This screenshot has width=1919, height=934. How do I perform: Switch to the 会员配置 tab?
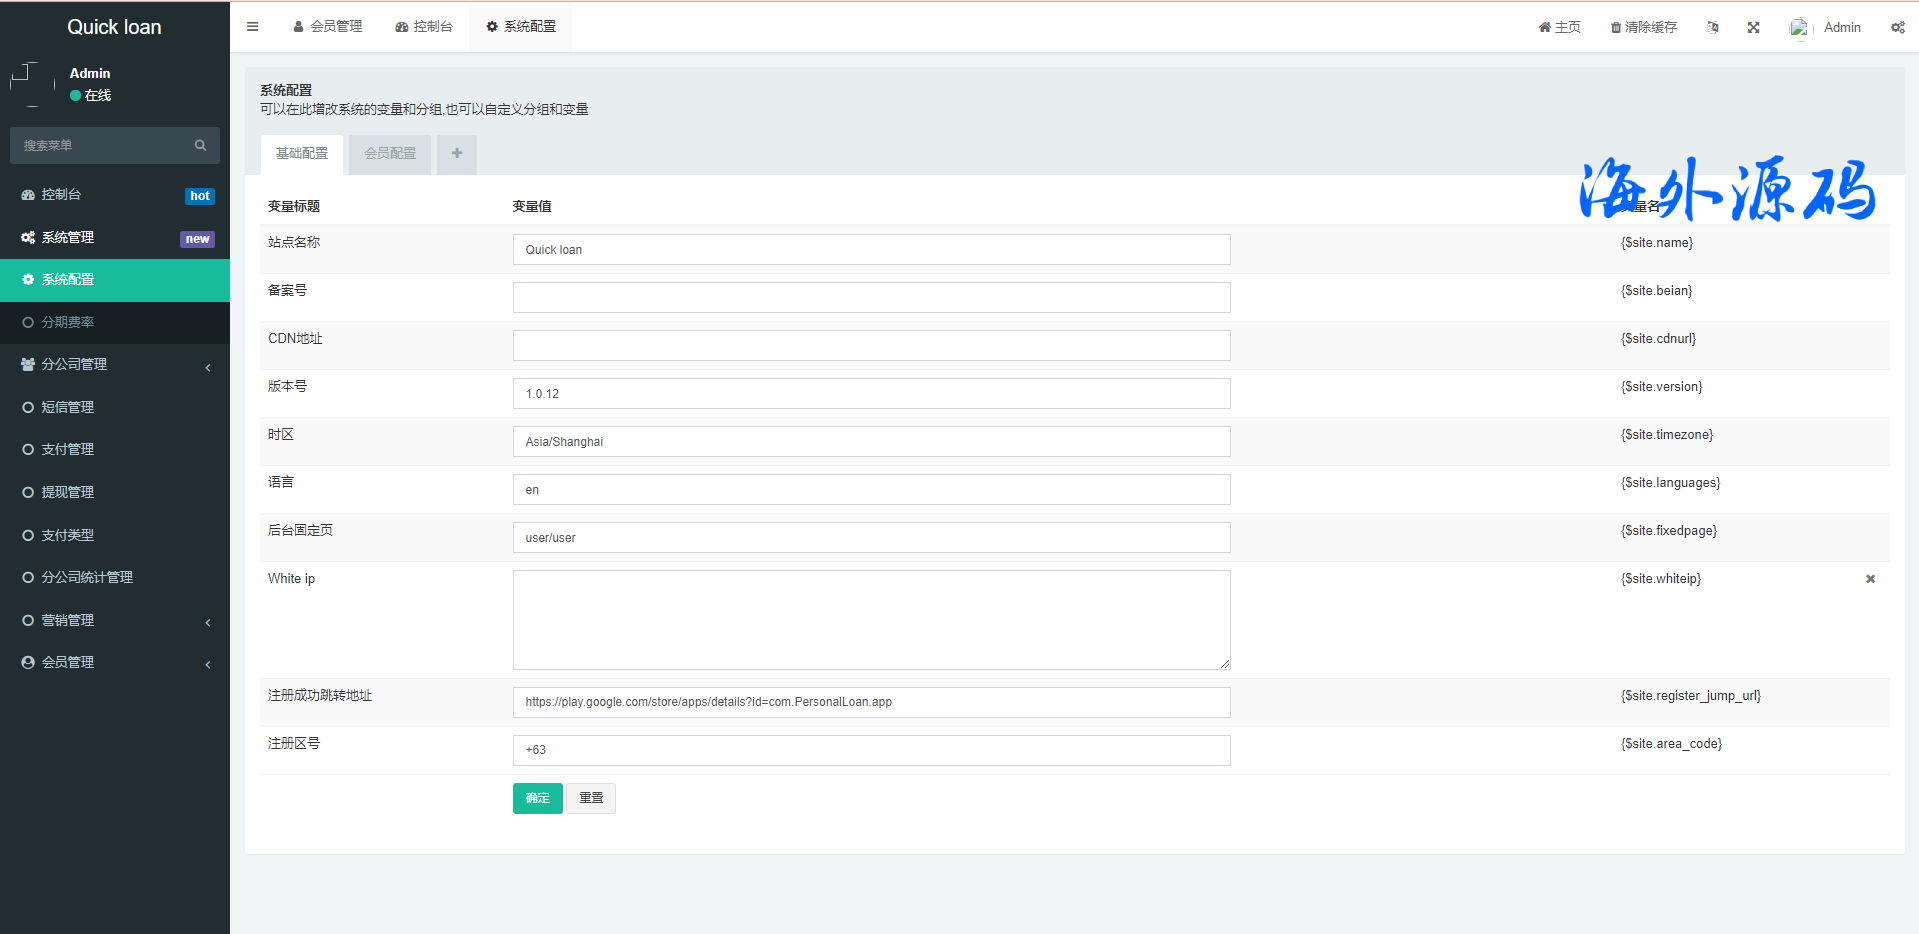[x=390, y=154]
